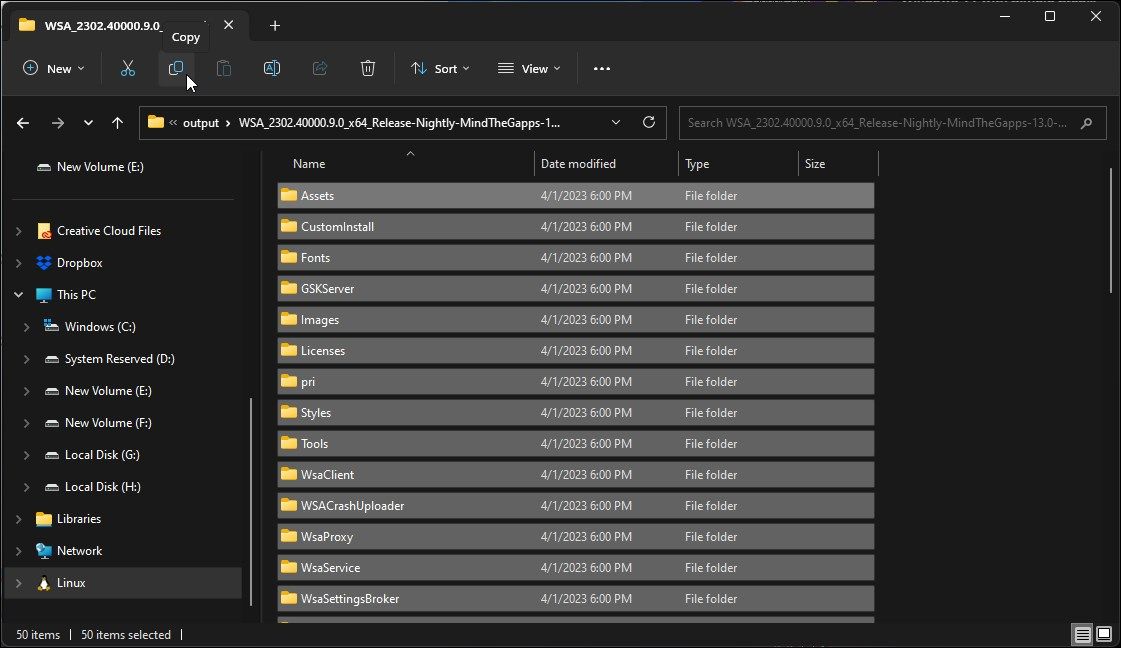
Task: Select Local Disk (G:) drive
Action: 102,455
